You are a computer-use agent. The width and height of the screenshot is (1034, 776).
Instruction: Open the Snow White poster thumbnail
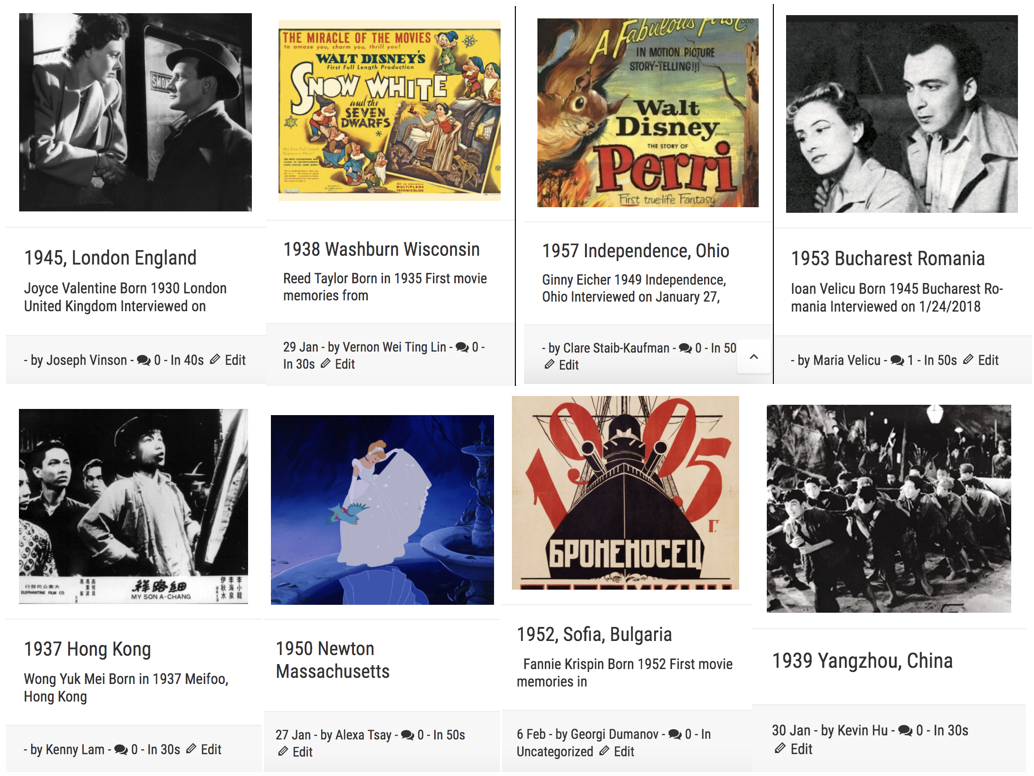390,111
